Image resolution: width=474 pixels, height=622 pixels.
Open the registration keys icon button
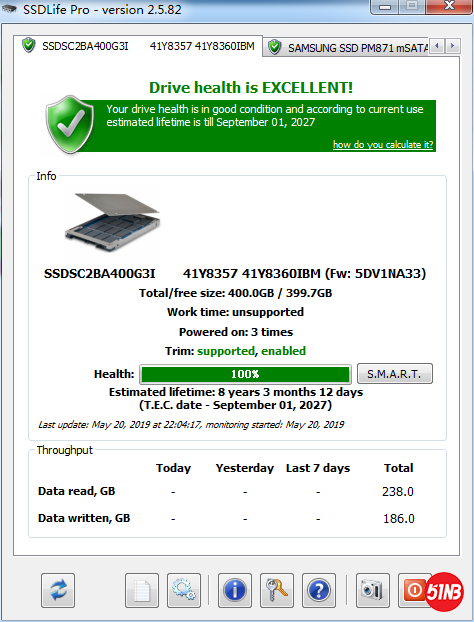pos(277,590)
